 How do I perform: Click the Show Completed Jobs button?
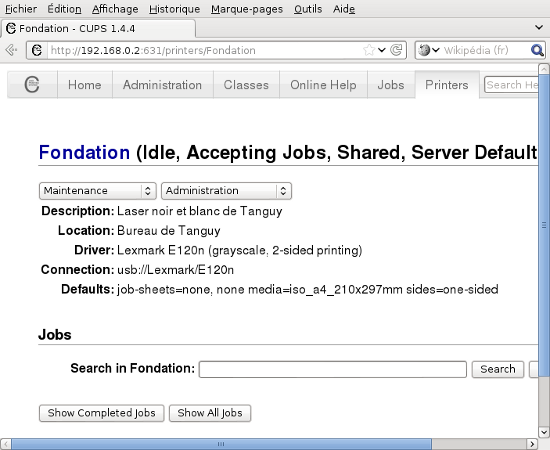[x=102, y=413]
